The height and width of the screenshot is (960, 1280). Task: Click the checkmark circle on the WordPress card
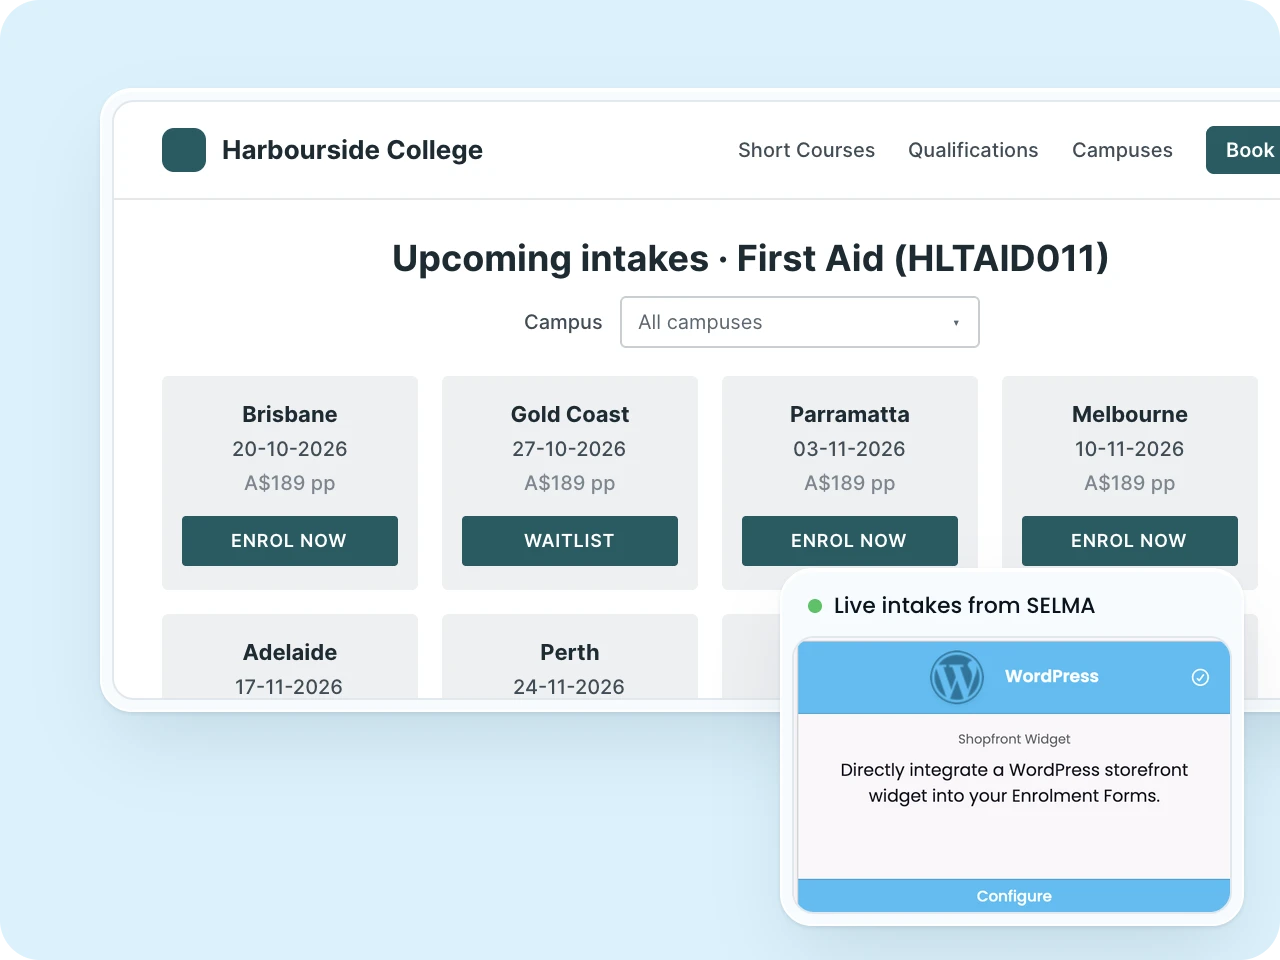(1200, 677)
